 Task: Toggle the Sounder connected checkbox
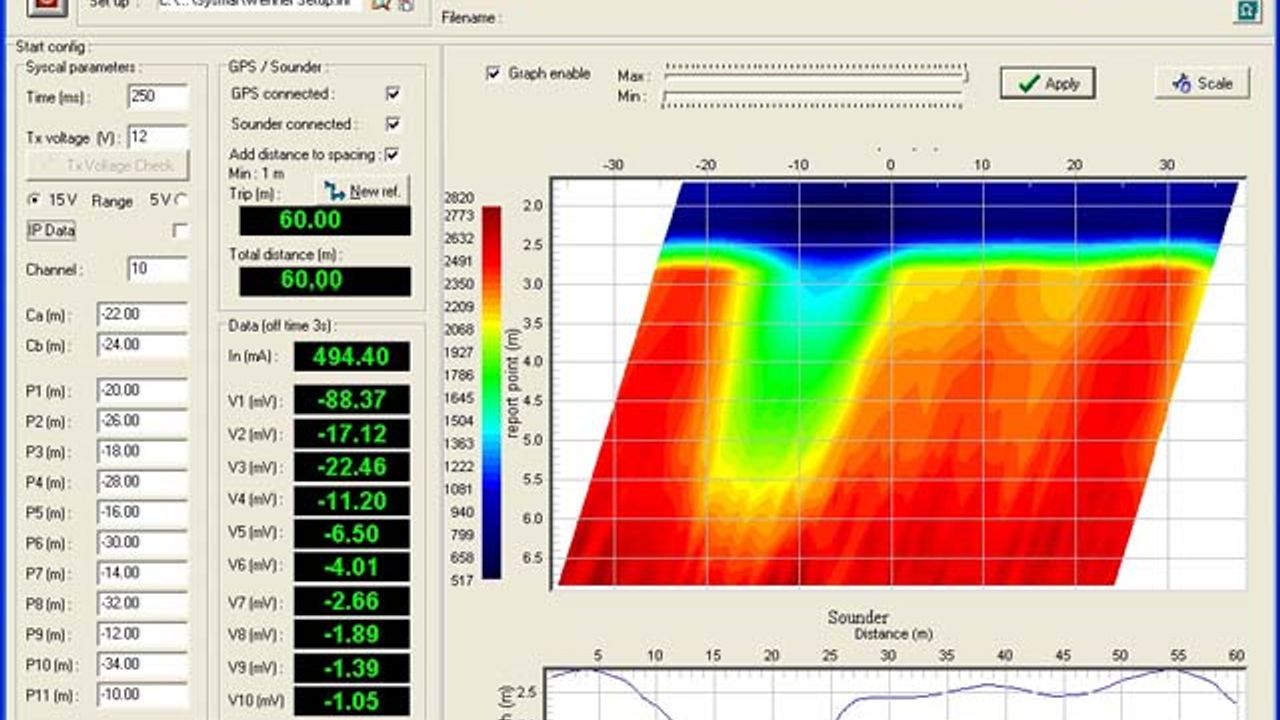click(393, 124)
